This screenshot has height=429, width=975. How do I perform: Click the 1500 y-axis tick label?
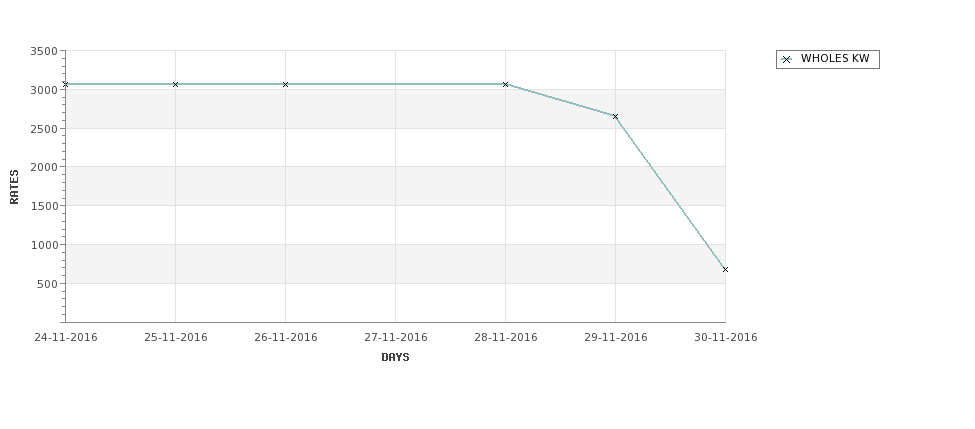(x=44, y=206)
